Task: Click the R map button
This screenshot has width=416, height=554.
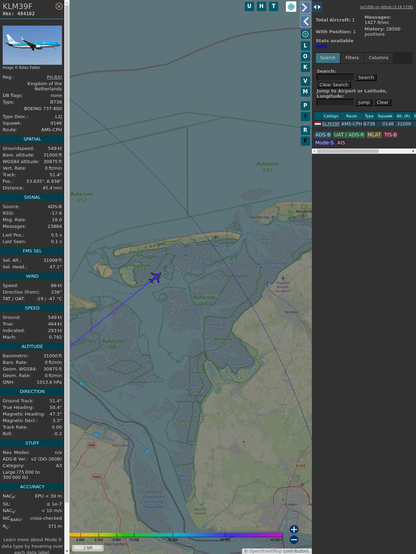Action: pyautogui.click(x=305, y=130)
